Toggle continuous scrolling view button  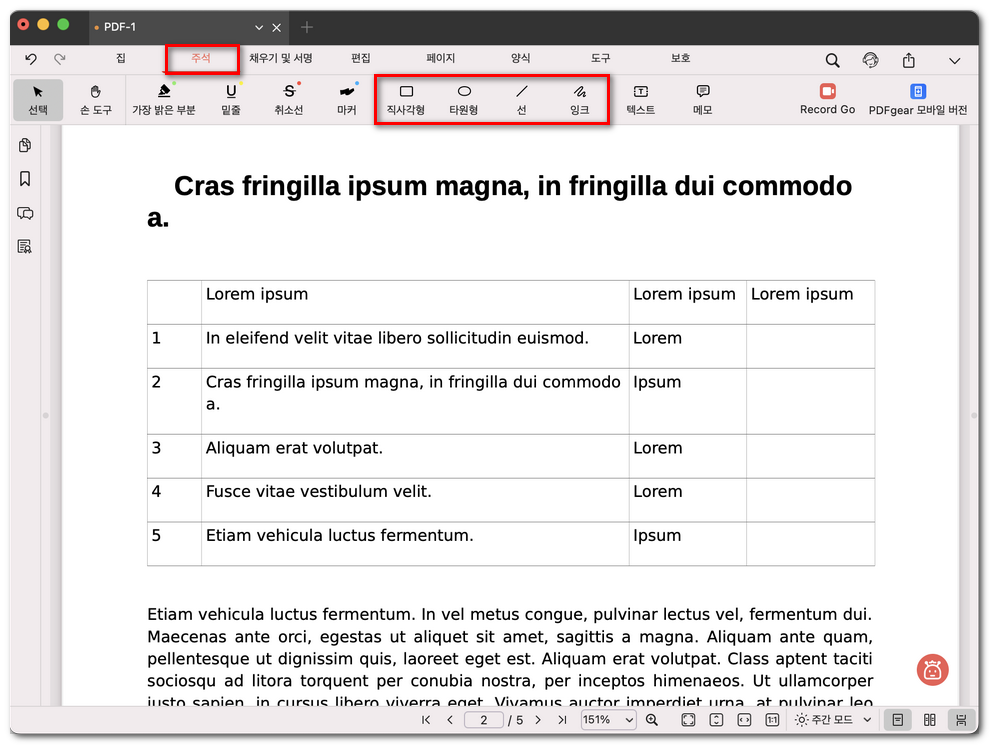point(961,720)
